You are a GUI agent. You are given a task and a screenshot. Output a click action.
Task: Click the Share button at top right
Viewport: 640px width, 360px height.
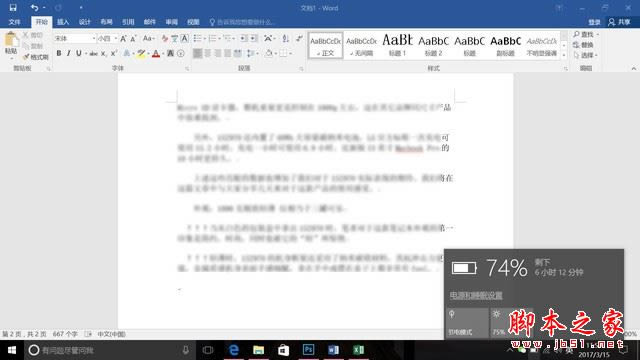[x=619, y=22]
